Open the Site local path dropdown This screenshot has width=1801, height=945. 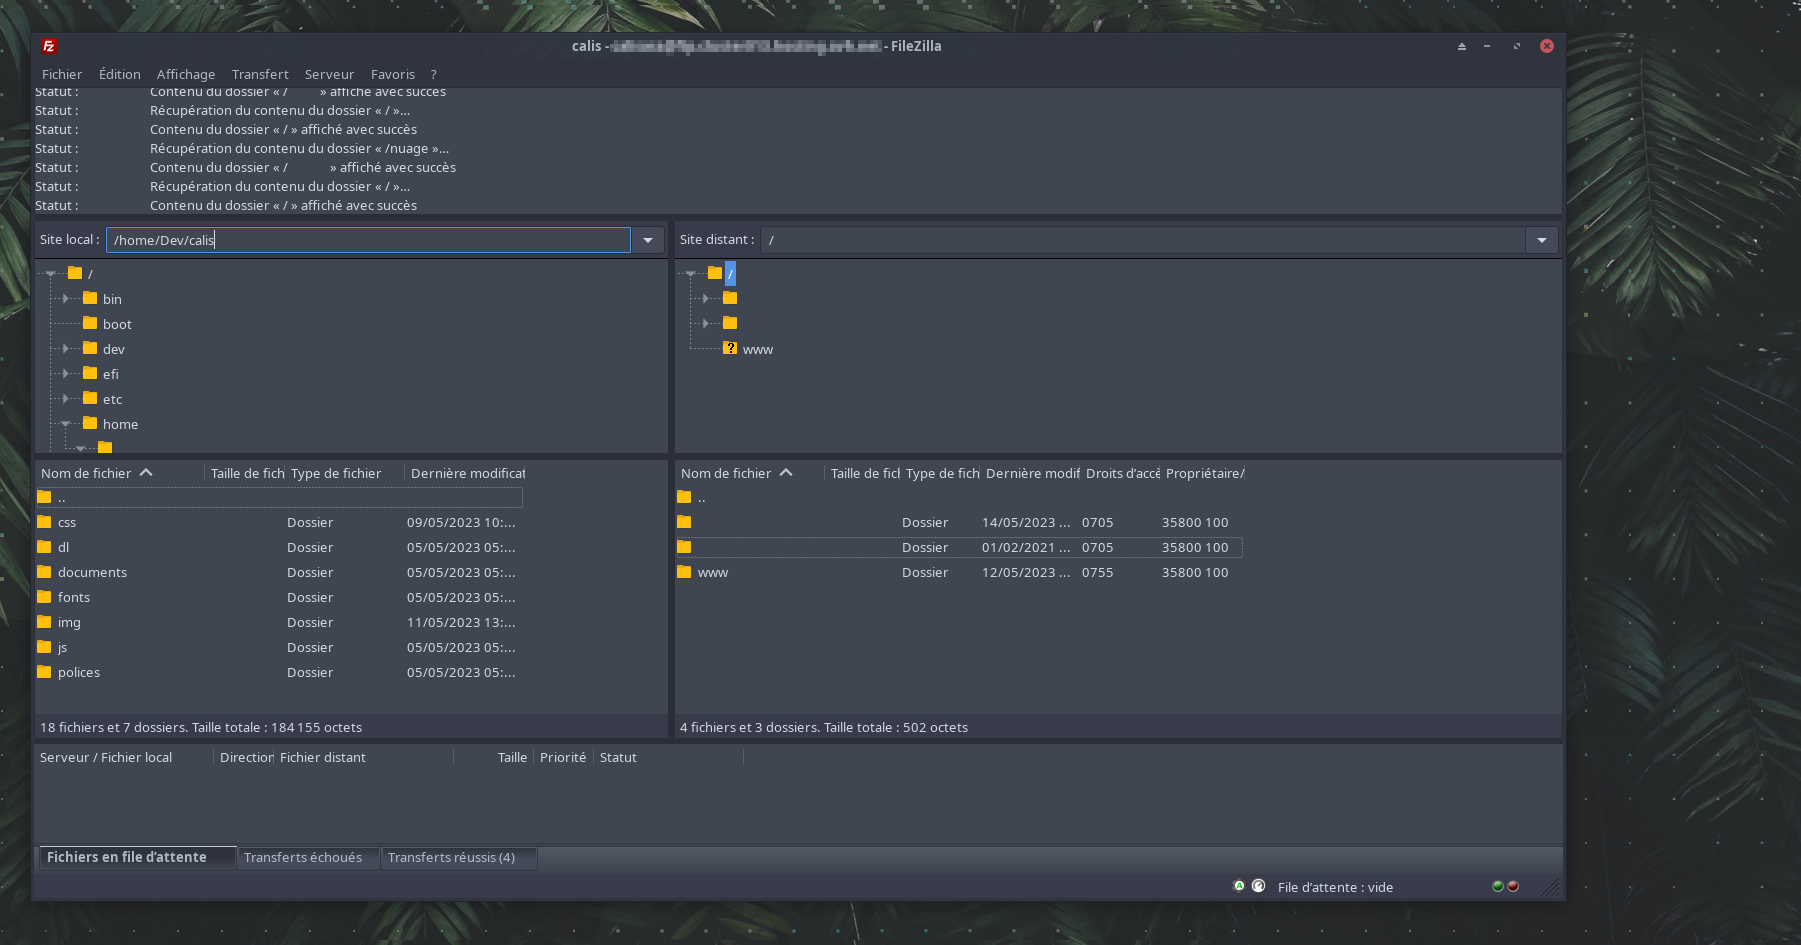point(648,240)
